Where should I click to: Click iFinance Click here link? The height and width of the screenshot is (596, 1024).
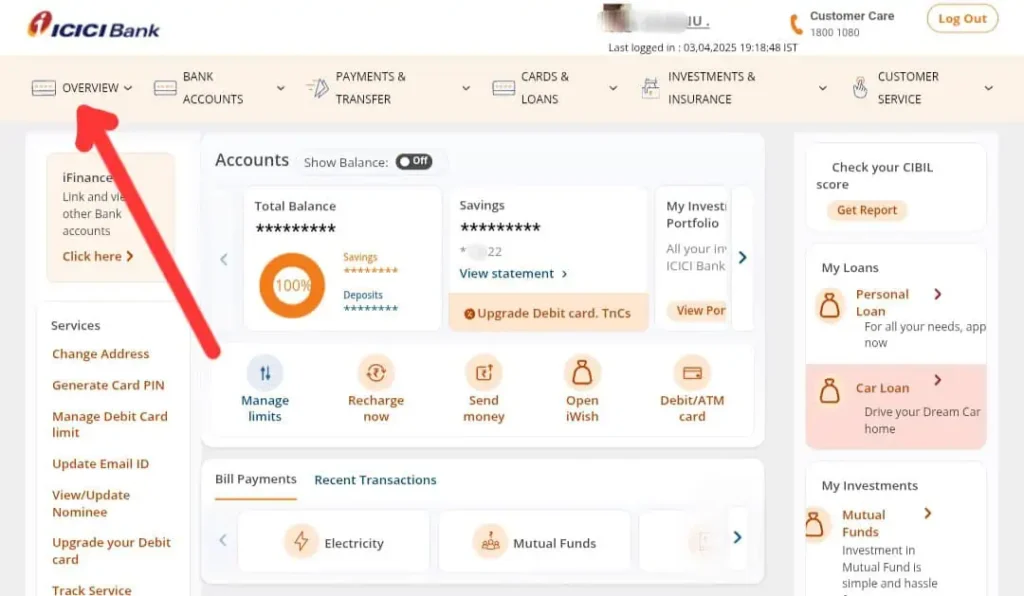[98, 257]
